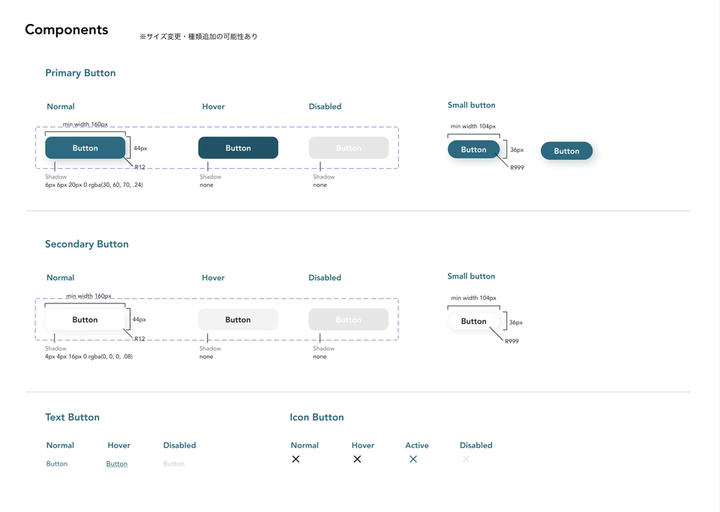
Task: Click the Normal text button link
Action: tap(57, 464)
